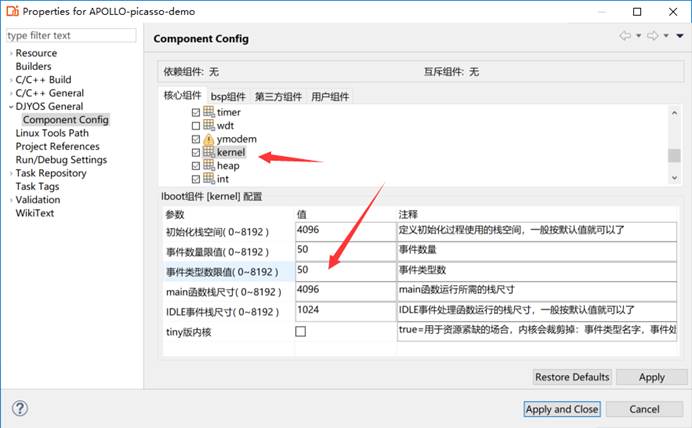692x428 pixels.
Task: Click the help question mark icon
Action: click(20, 409)
